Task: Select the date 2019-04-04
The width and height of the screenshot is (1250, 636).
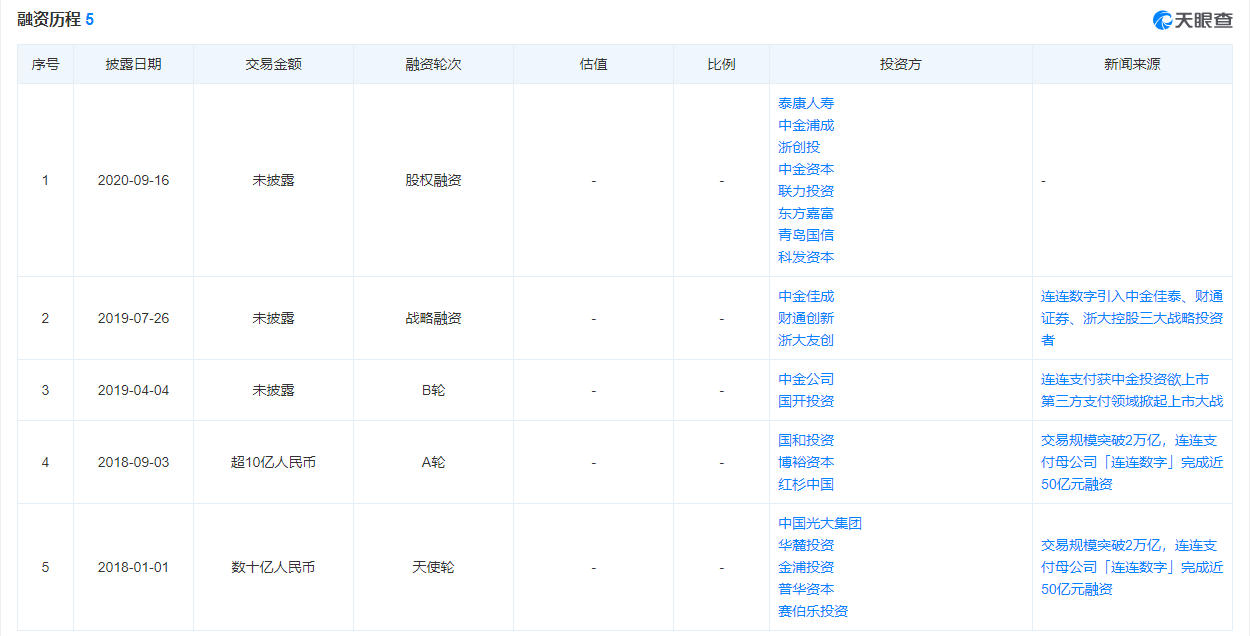Action: point(133,390)
